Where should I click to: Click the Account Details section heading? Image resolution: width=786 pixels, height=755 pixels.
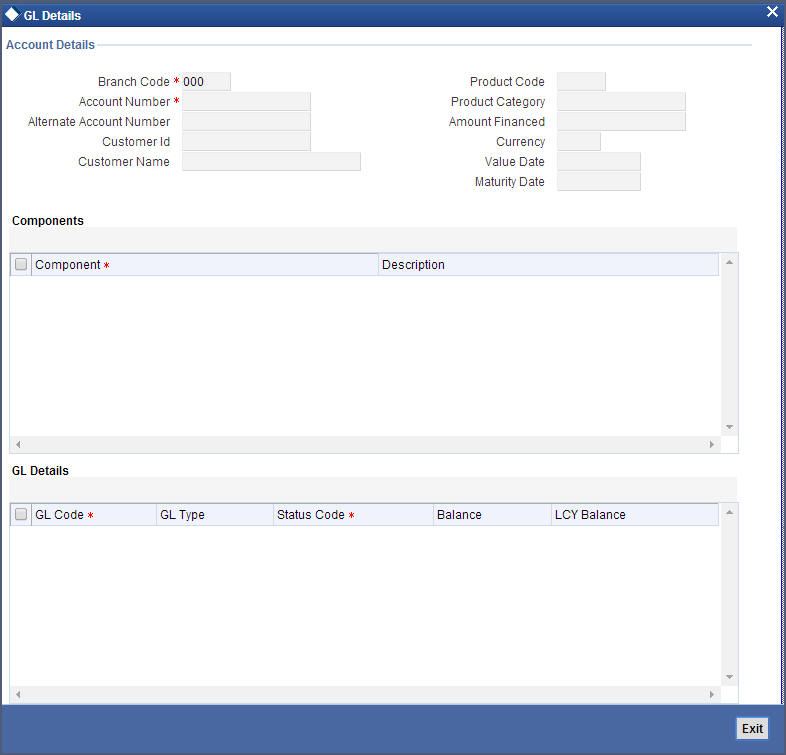(50, 45)
